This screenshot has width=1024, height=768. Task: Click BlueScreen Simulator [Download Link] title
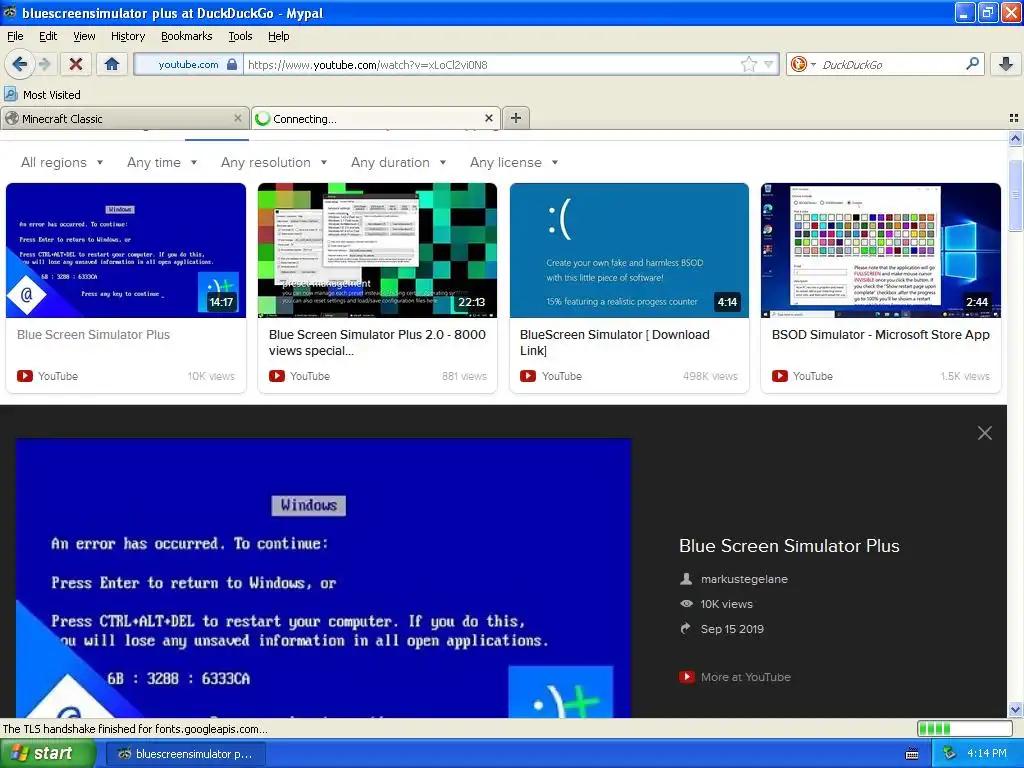tap(615, 342)
